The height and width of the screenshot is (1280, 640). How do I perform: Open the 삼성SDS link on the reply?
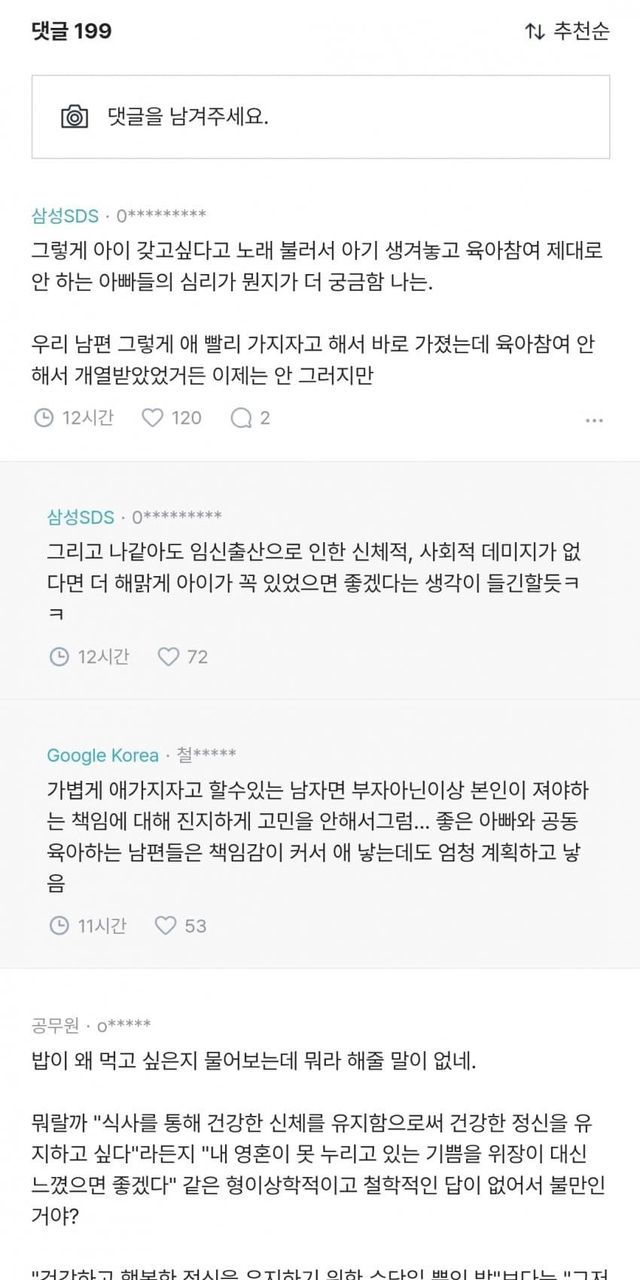click(80, 517)
